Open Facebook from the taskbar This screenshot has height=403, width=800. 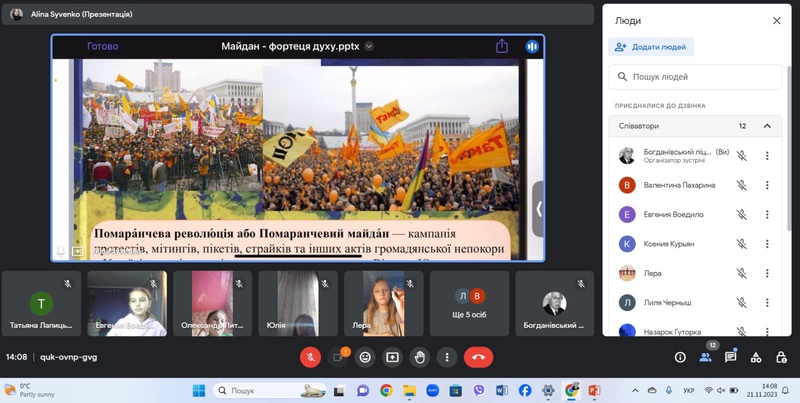(x=525, y=391)
